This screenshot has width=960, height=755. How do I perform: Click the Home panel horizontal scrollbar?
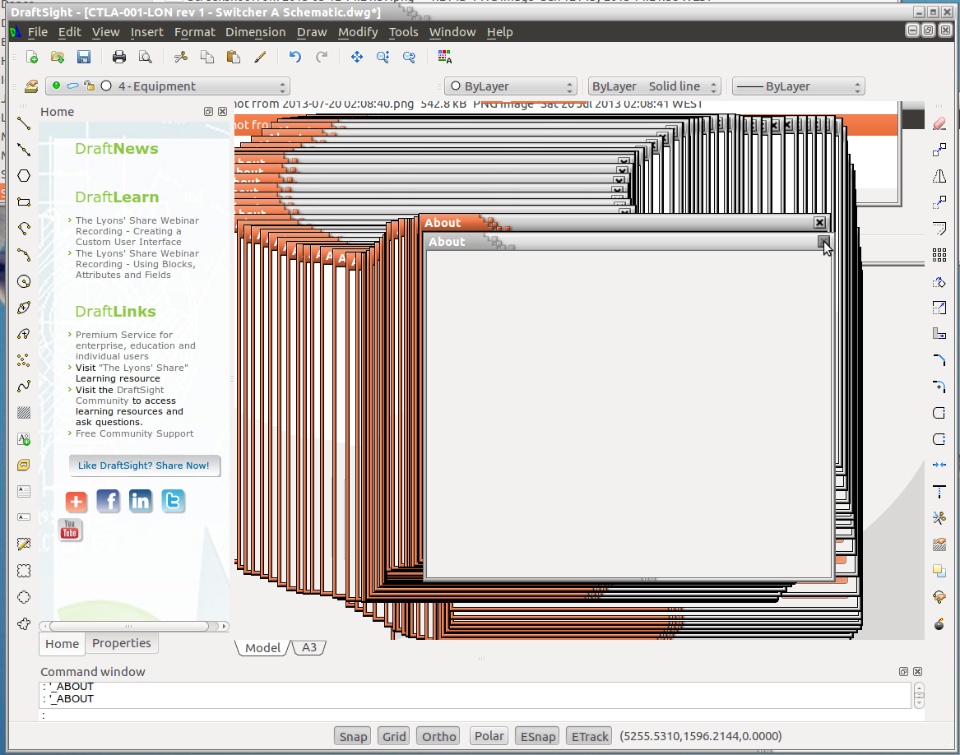tap(134, 626)
